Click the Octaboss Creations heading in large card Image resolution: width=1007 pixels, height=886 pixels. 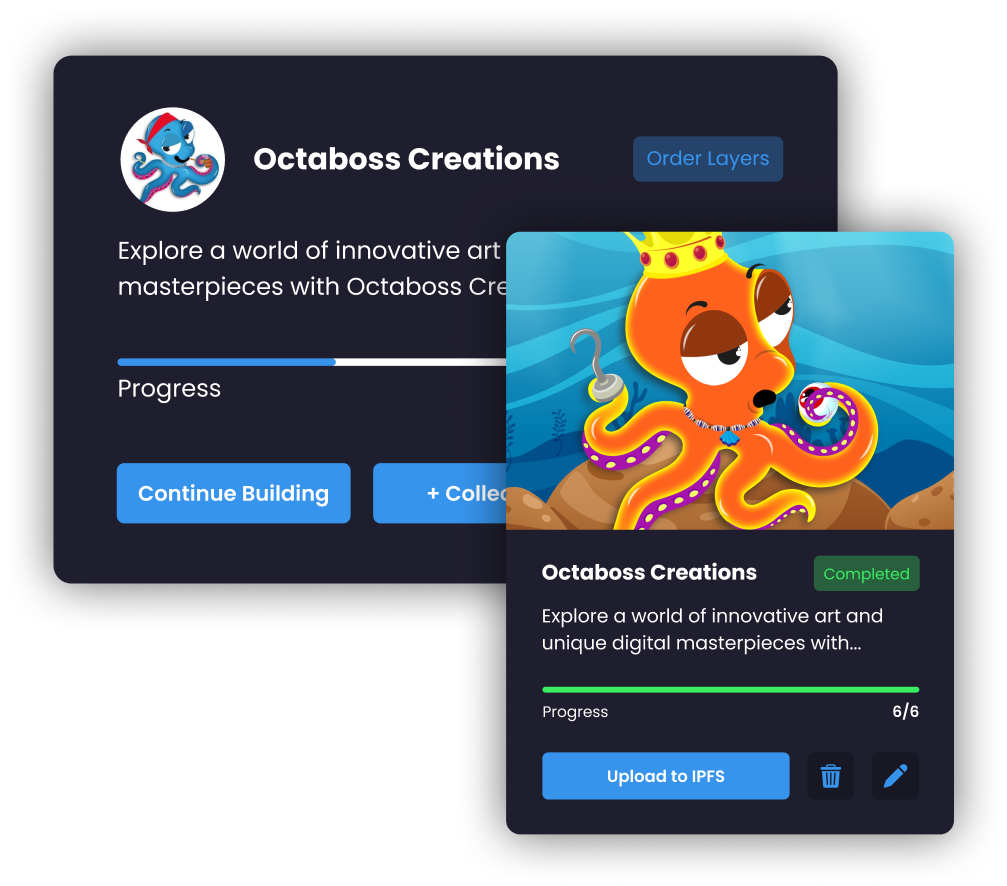406,159
